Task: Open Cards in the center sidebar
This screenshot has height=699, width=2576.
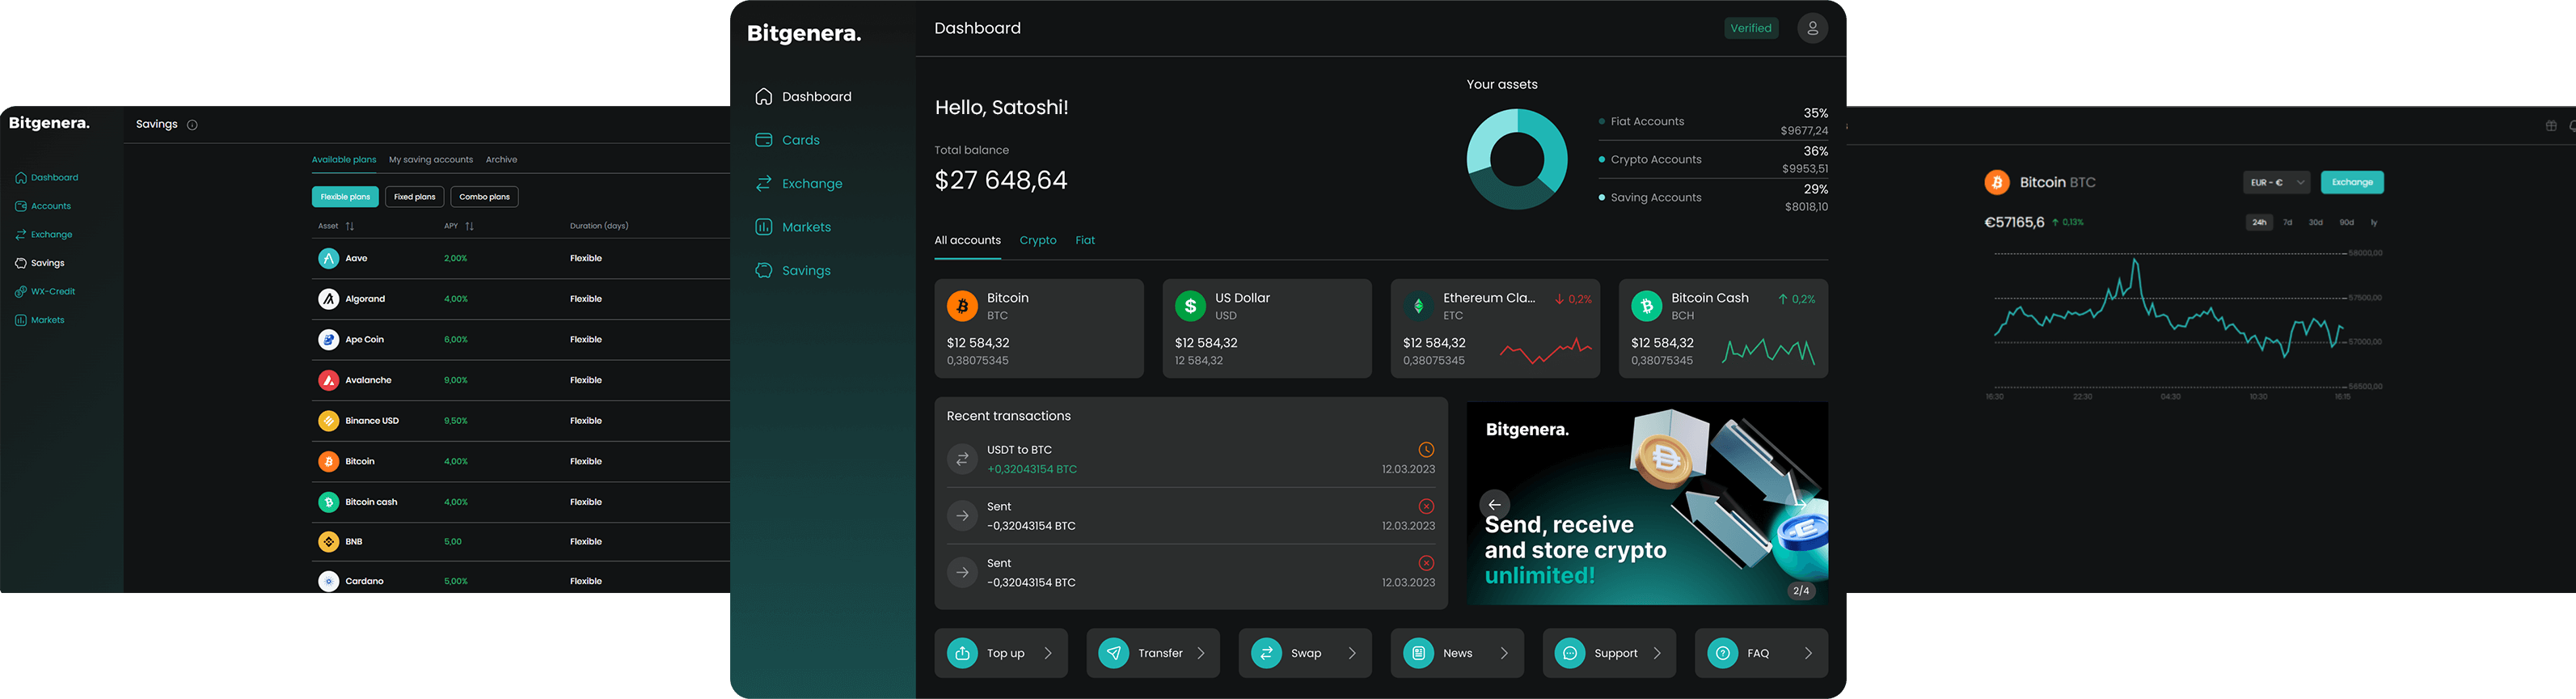Action: (787, 140)
